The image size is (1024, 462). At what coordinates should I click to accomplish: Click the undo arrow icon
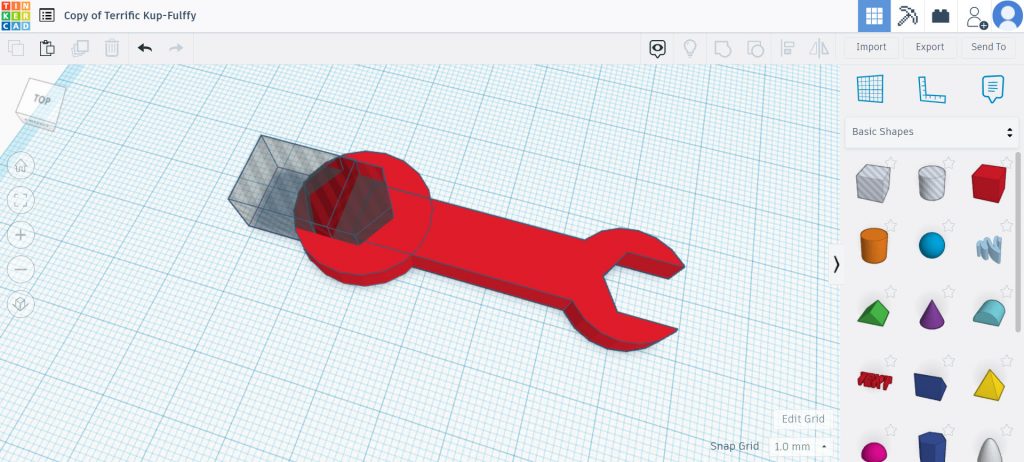pyautogui.click(x=145, y=48)
